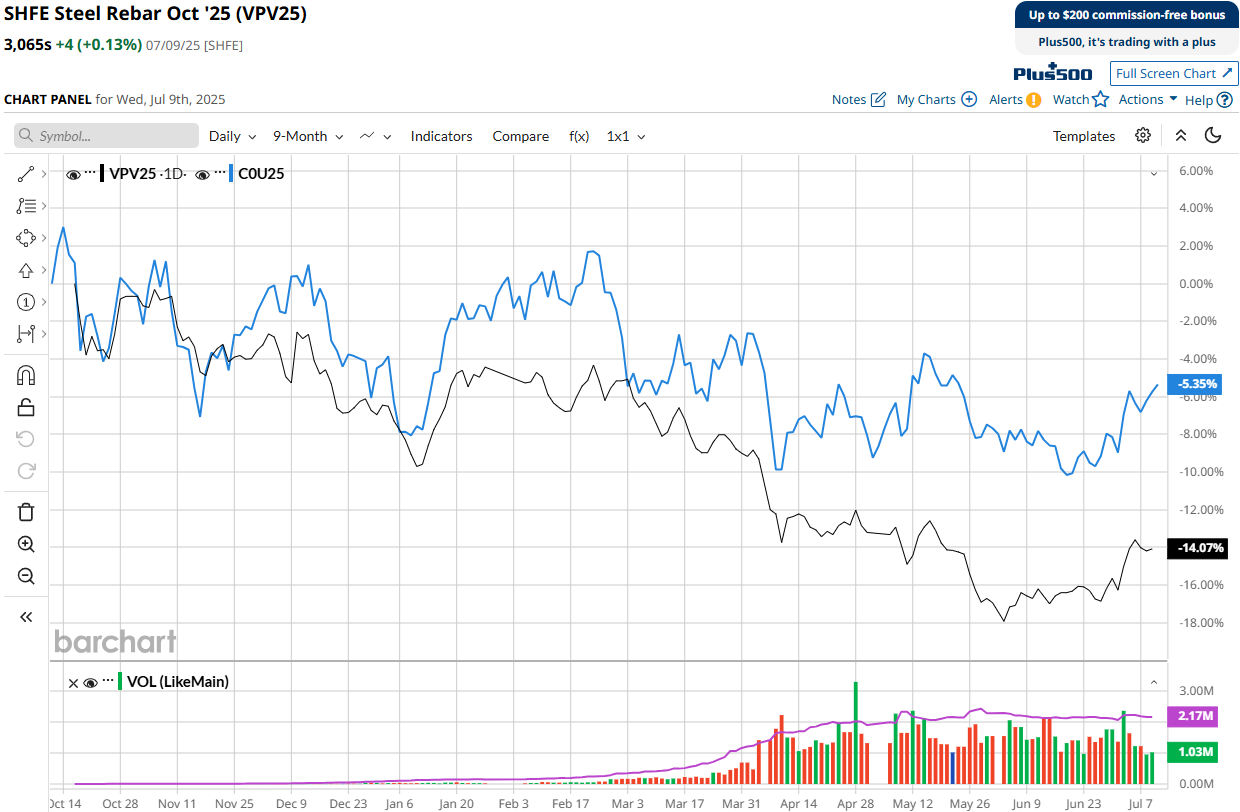Open chart settings gear icon

click(1143, 136)
